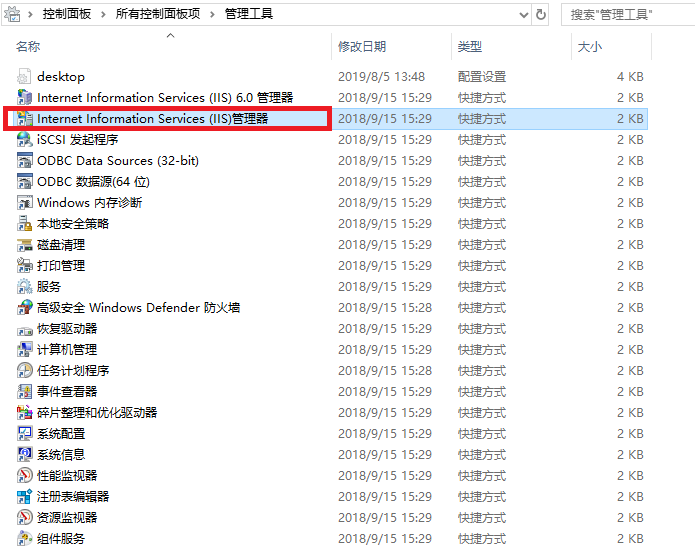
Task: Click the 组件服务 icon
Action: (x=24, y=538)
